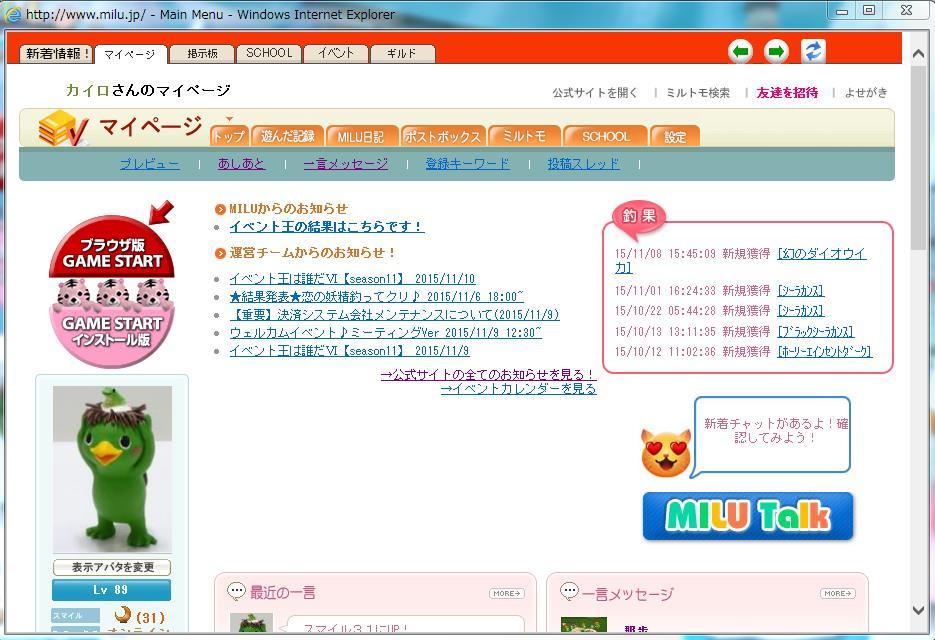Screen dimensions: 935x640
Task: Open the 設定 settings tab
Action: [675, 136]
